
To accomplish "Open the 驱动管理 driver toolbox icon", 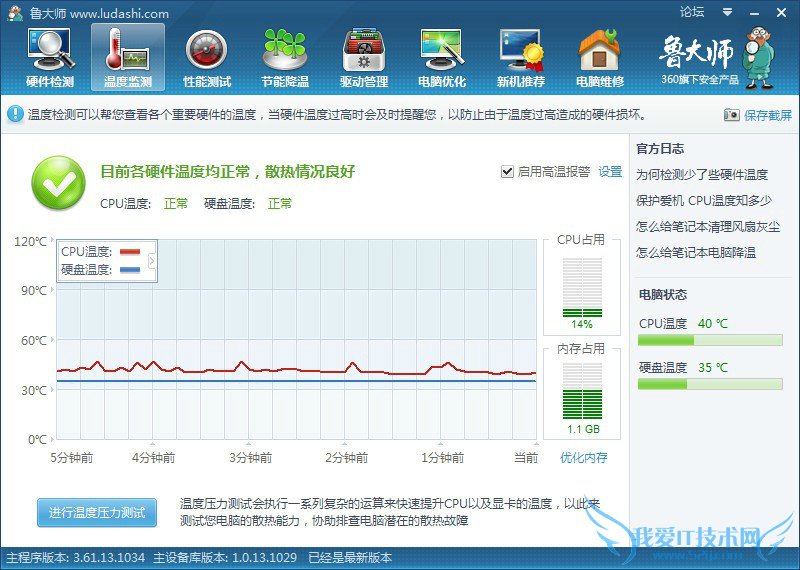I will (364, 58).
